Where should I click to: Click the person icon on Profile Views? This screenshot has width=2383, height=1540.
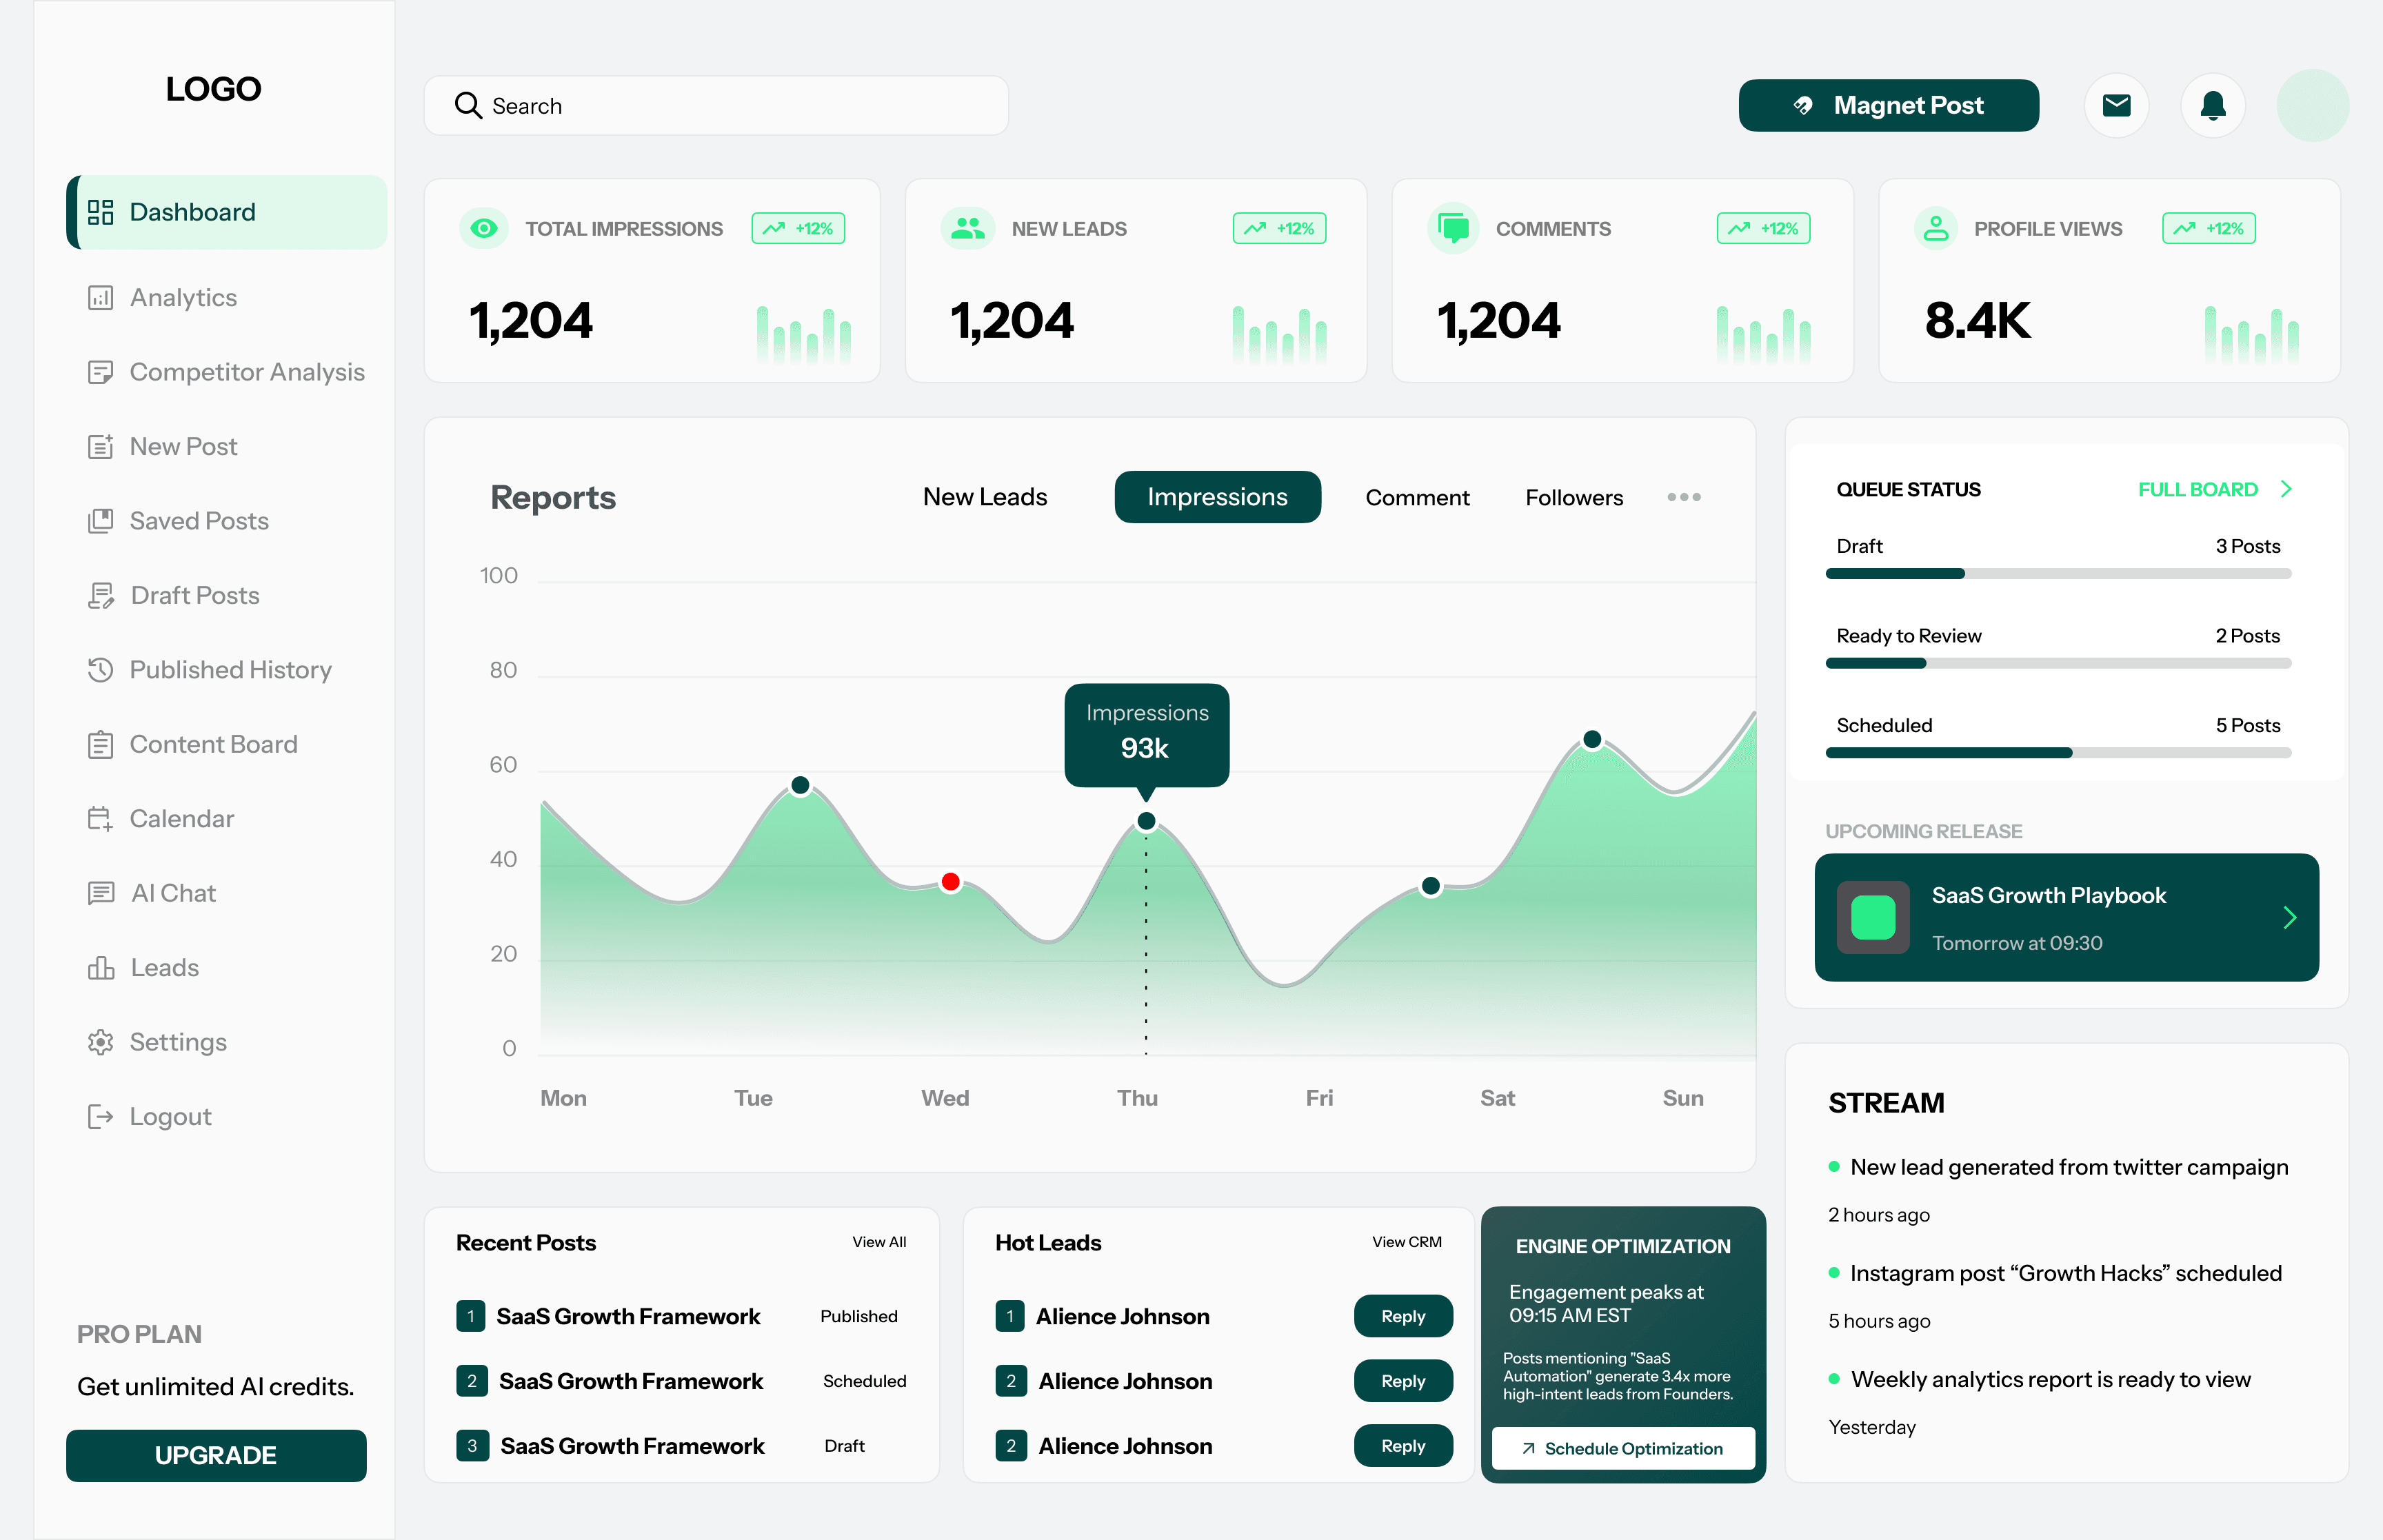coord(1936,229)
